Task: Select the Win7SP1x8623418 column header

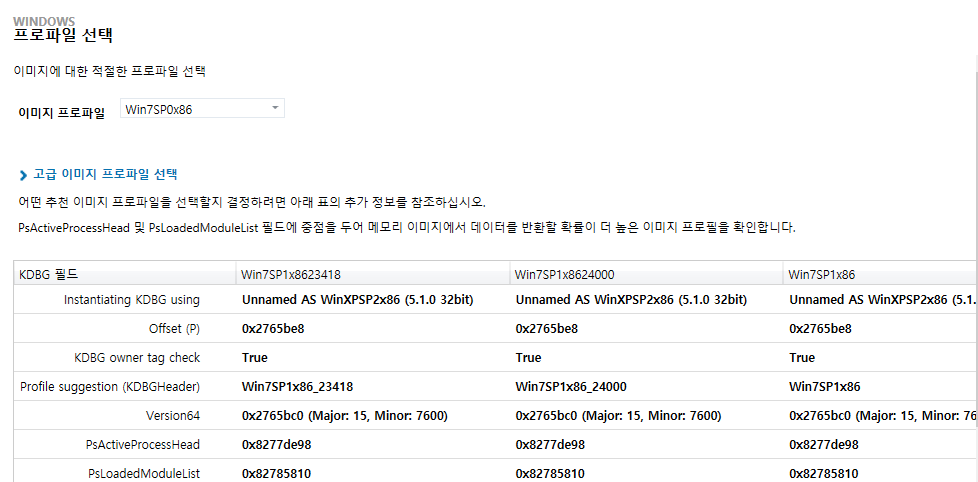Action: click(x=372, y=274)
